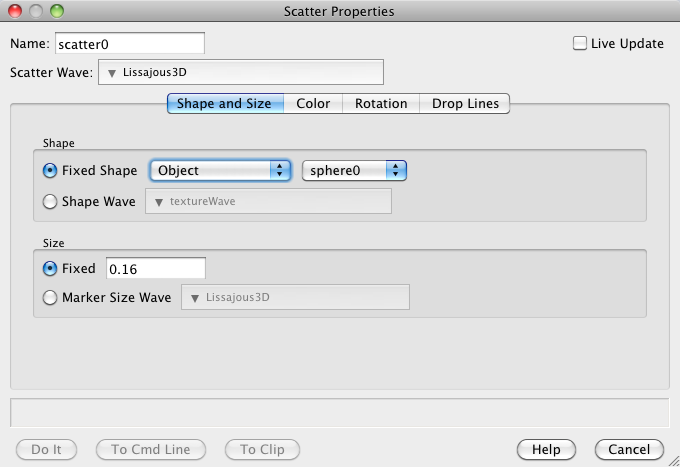
Task: Pick the Marker Size Wave option
Action: (x=51, y=297)
